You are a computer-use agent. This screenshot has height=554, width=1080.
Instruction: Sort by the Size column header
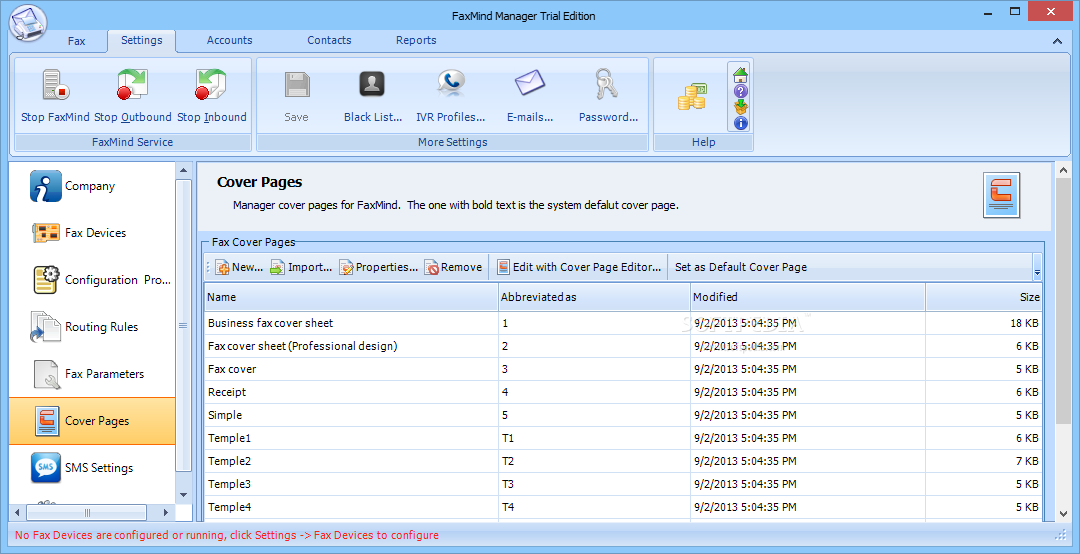[x=984, y=297]
